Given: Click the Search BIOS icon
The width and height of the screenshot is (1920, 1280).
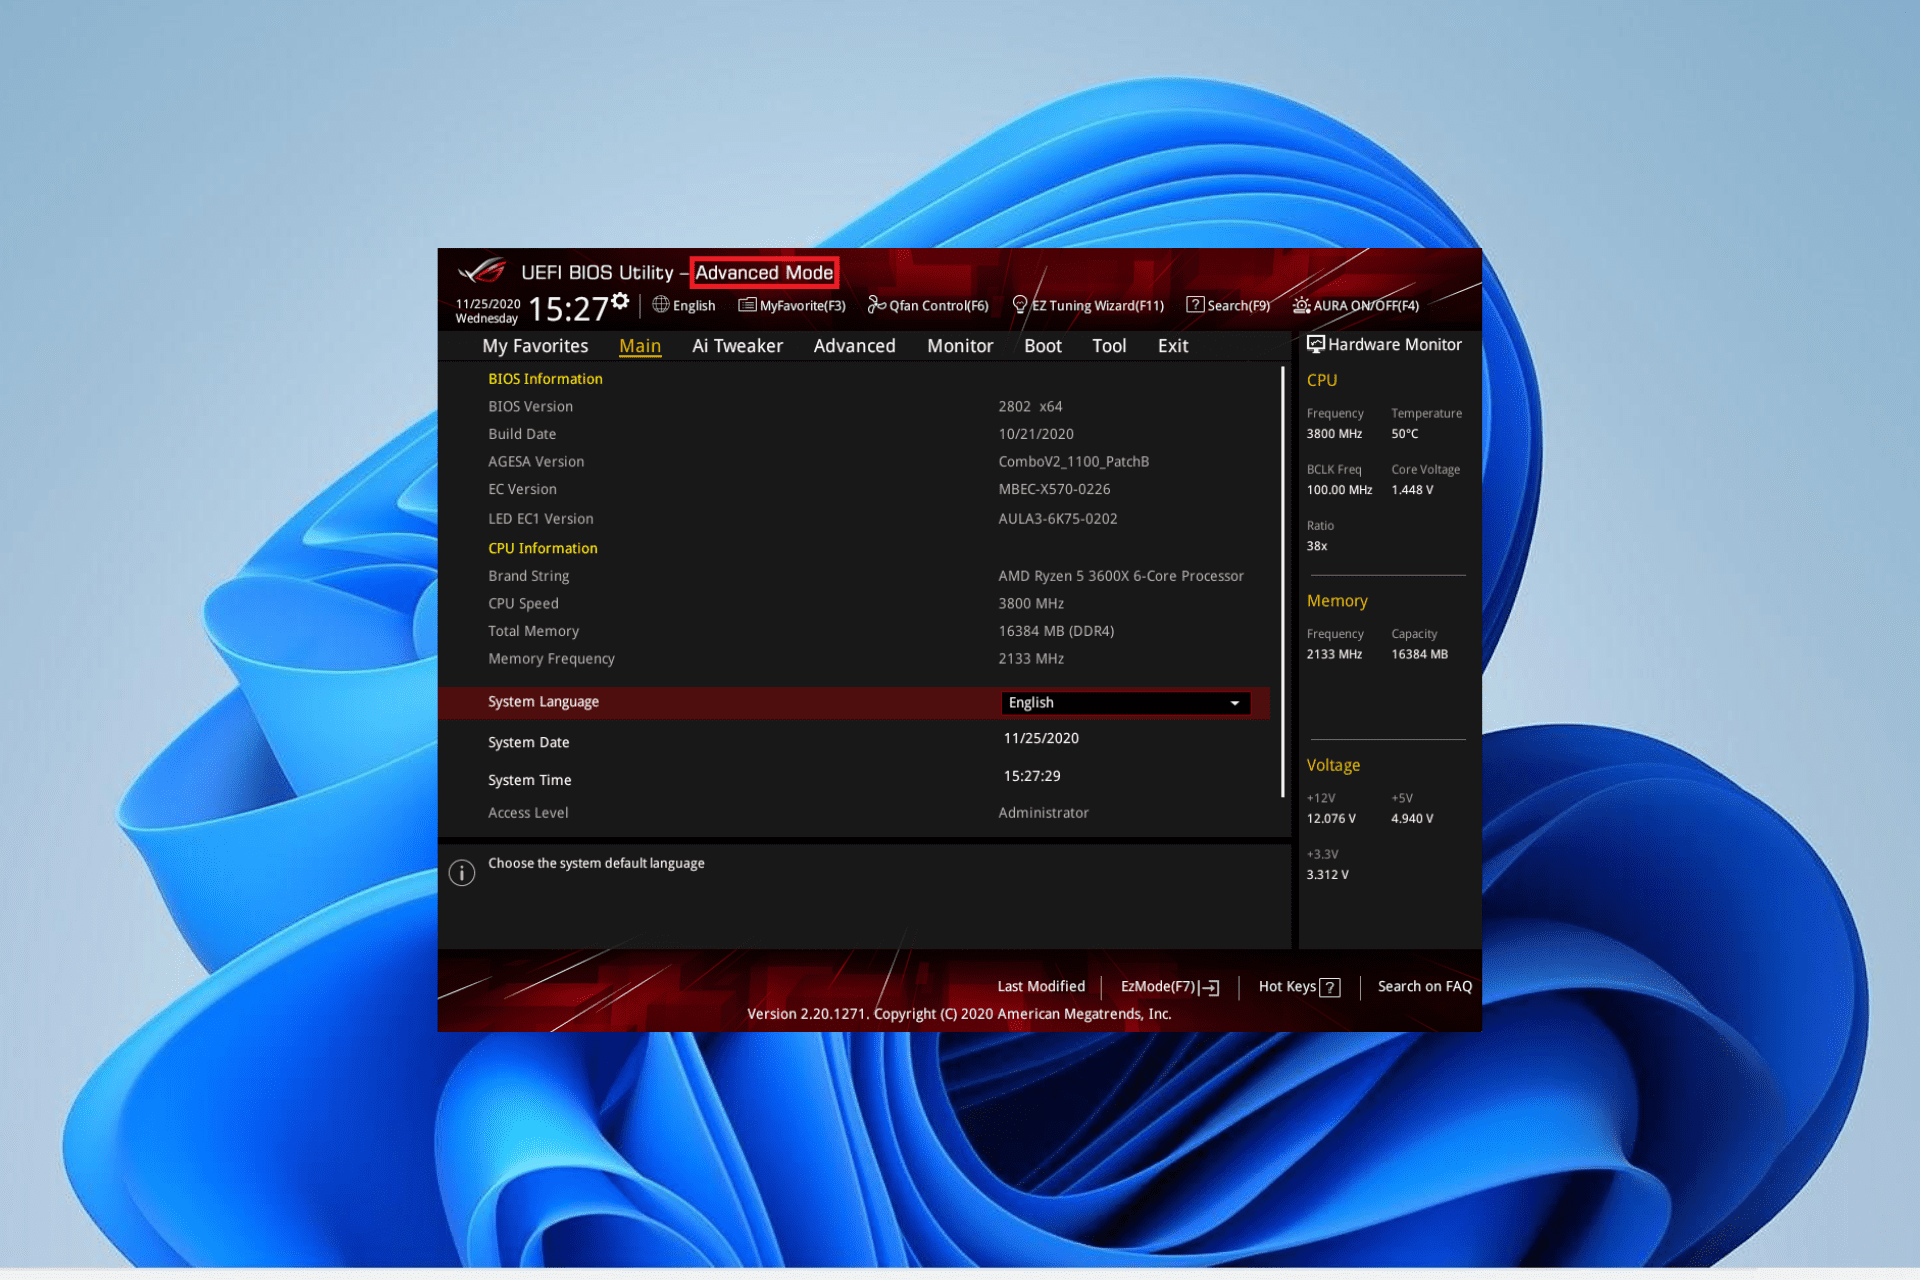Looking at the screenshot, I should [1226, 304].
